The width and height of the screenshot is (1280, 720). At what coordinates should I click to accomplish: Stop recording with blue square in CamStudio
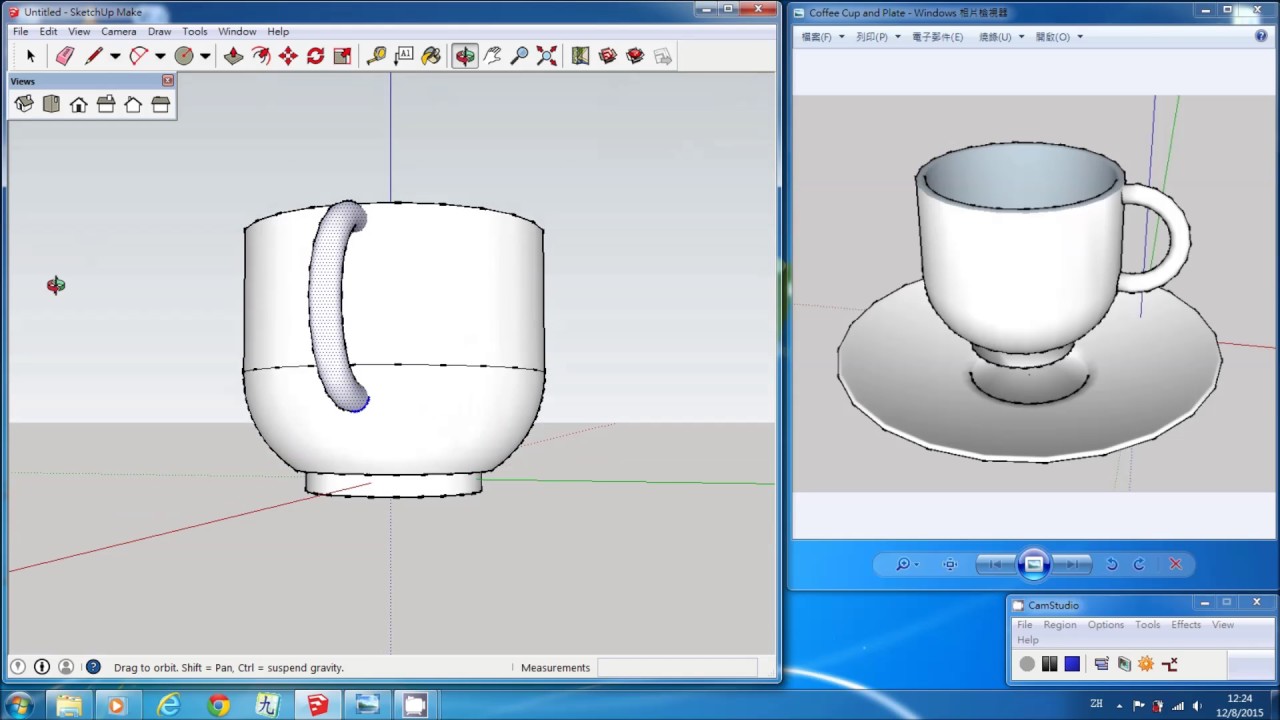1072,664
